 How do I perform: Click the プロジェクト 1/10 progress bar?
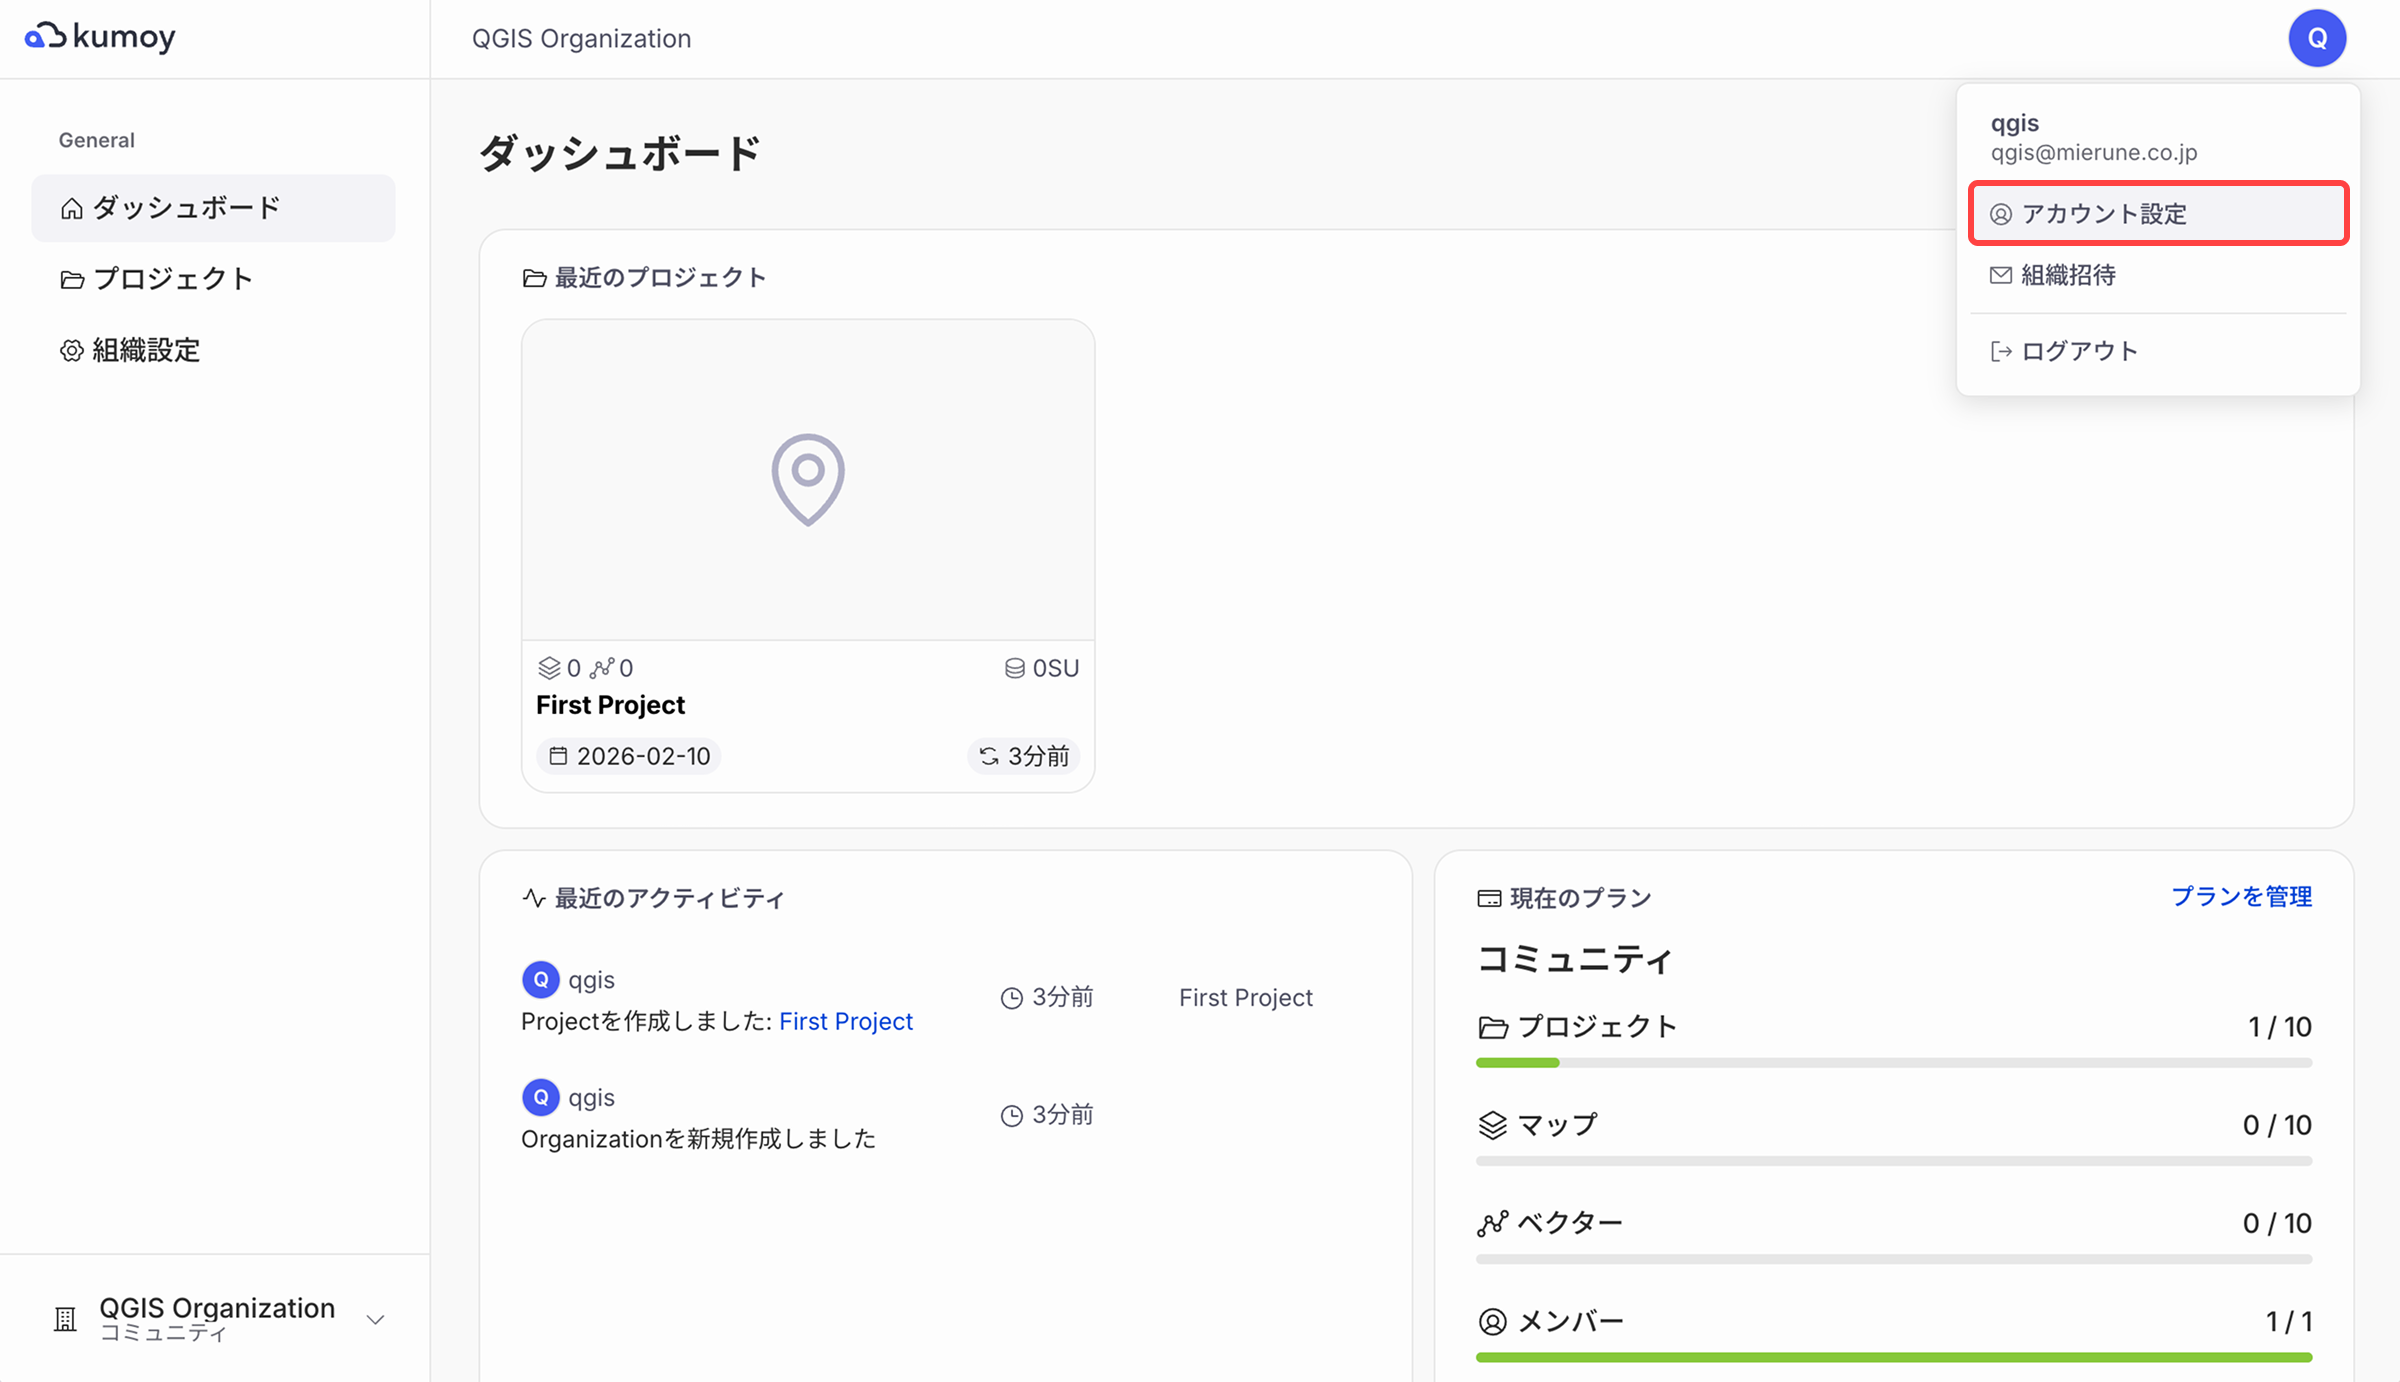pyautogui.click(x=1893, y=1062)
